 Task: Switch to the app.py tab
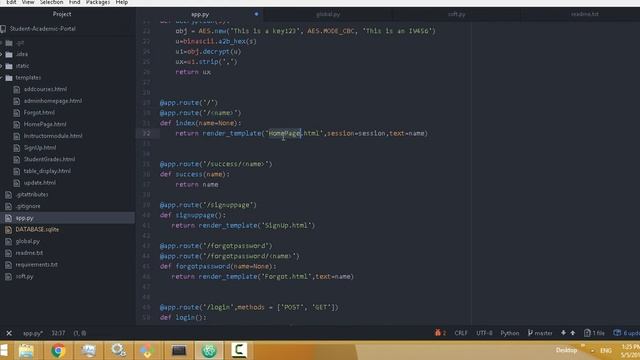click(200, 14)
